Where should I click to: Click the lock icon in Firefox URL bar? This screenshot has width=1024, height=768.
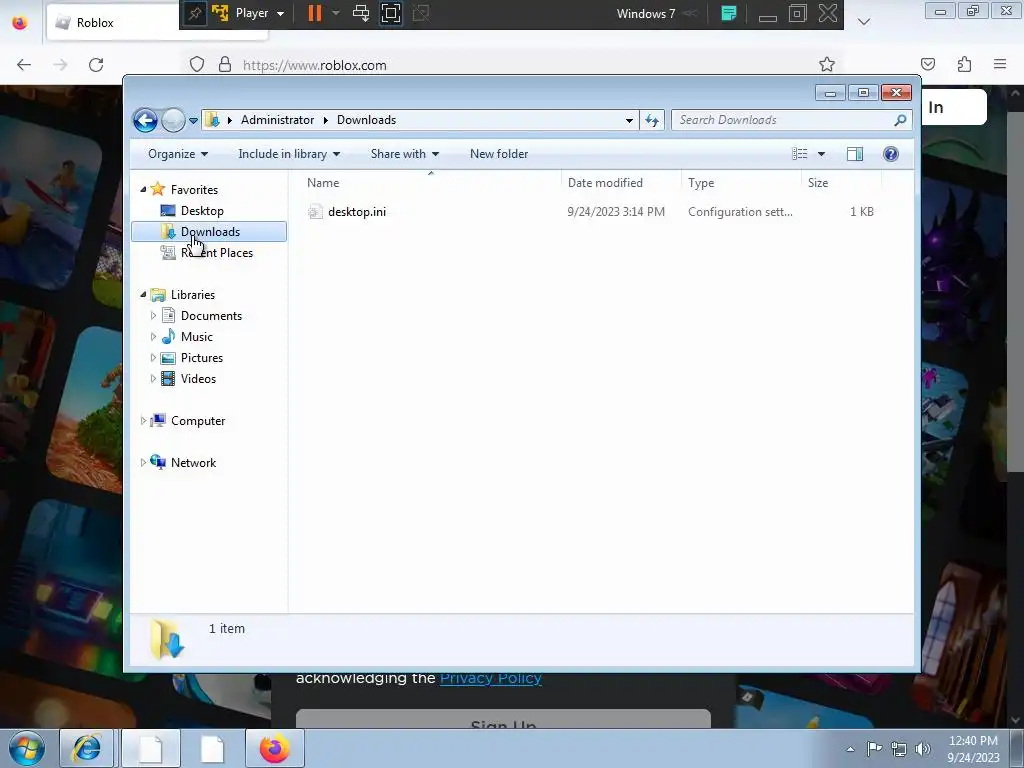tap(225, 65)
